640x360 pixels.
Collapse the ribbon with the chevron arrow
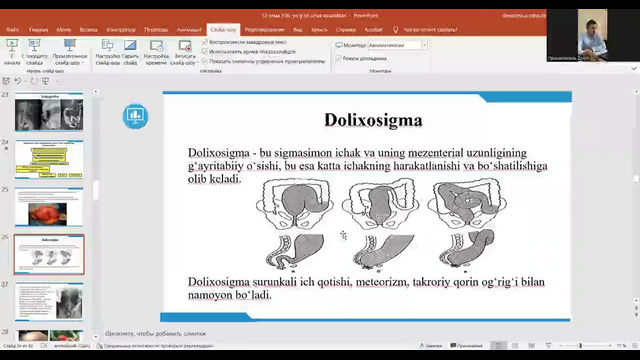[633, 68]
